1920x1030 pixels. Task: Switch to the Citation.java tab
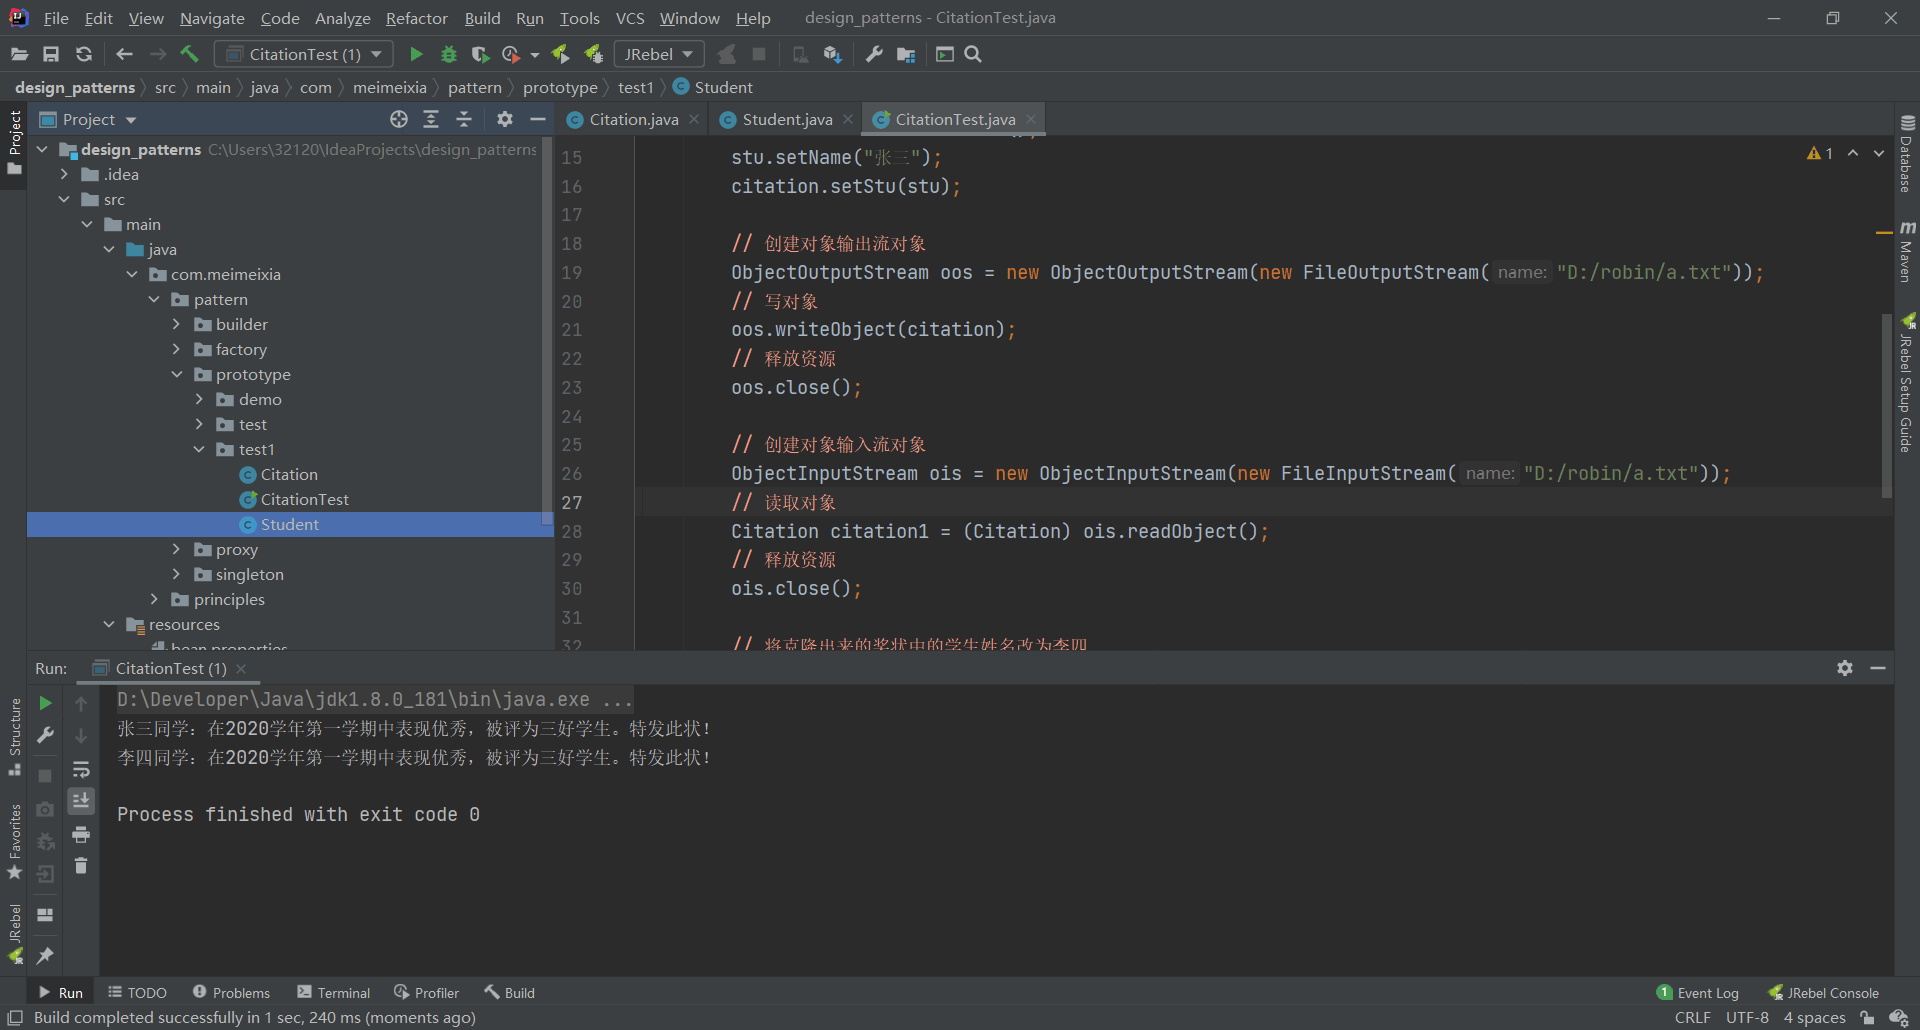[x=633, y=119]
